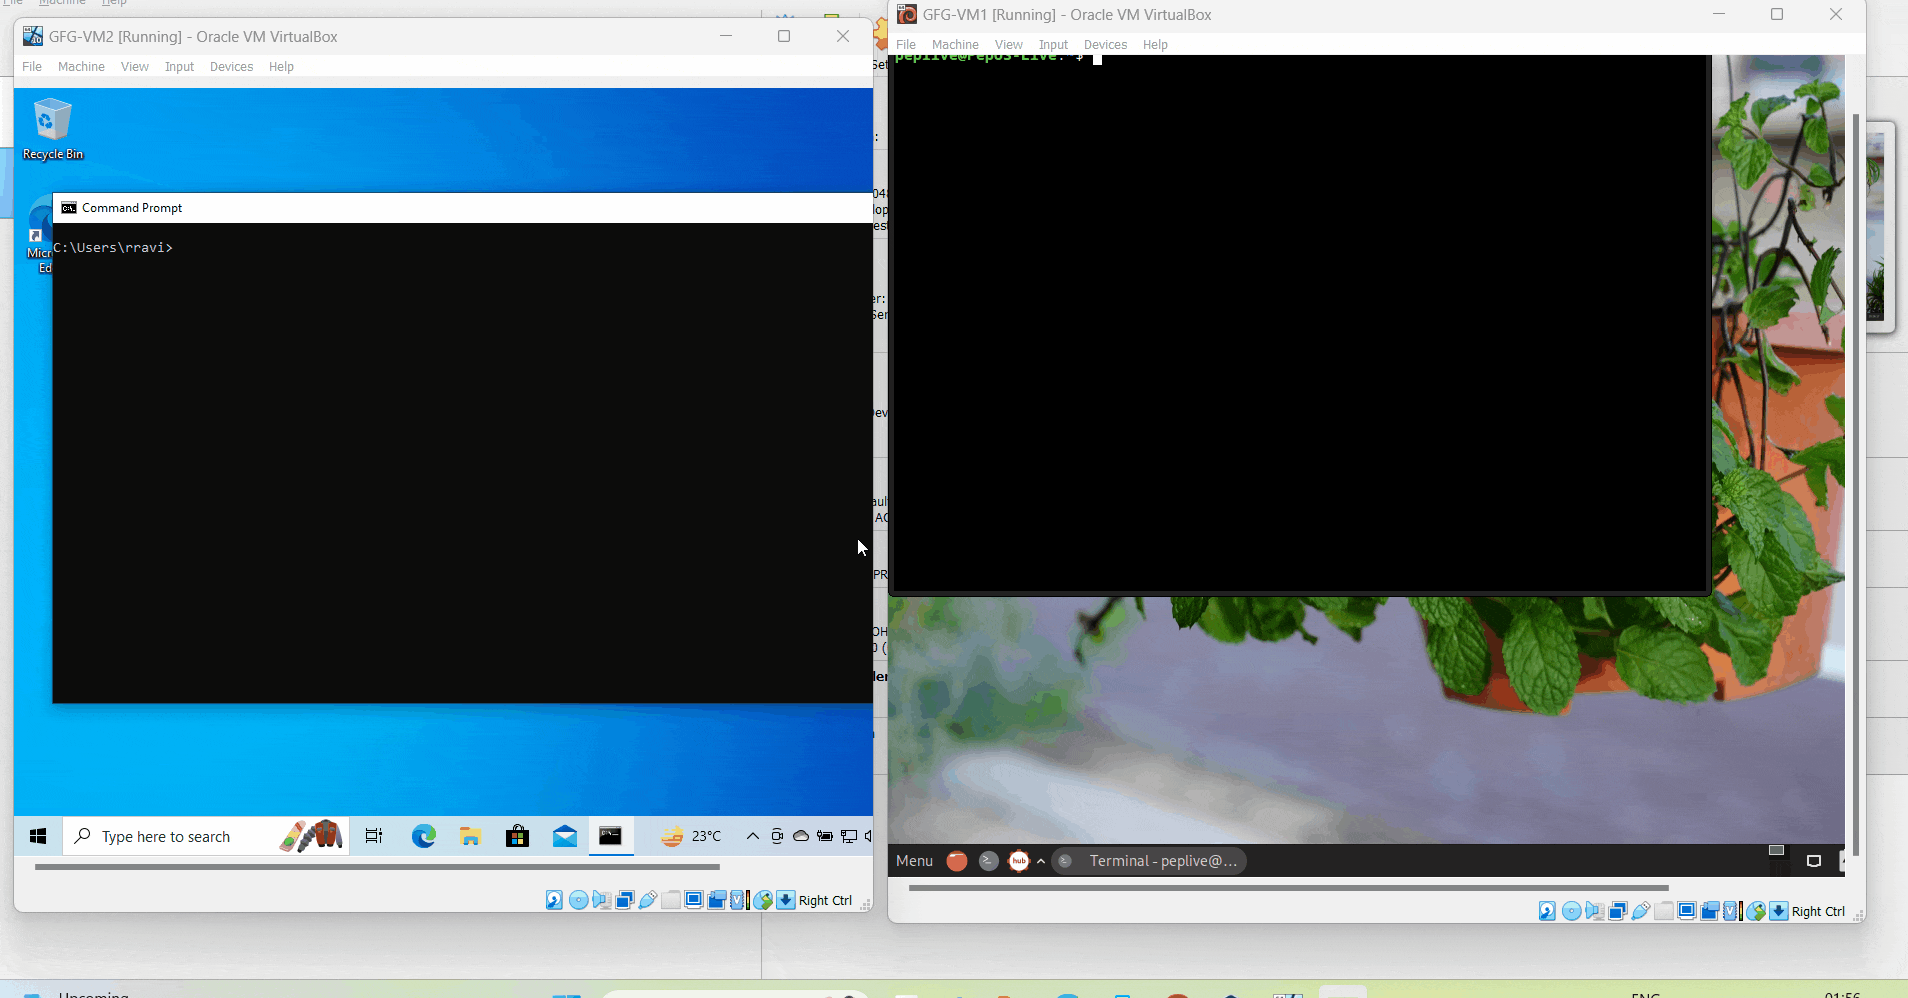Click hard disk activity icon in GFG-VM2 status bar
The width and height of the screenshot is (1908, 998).
[554, 900]
